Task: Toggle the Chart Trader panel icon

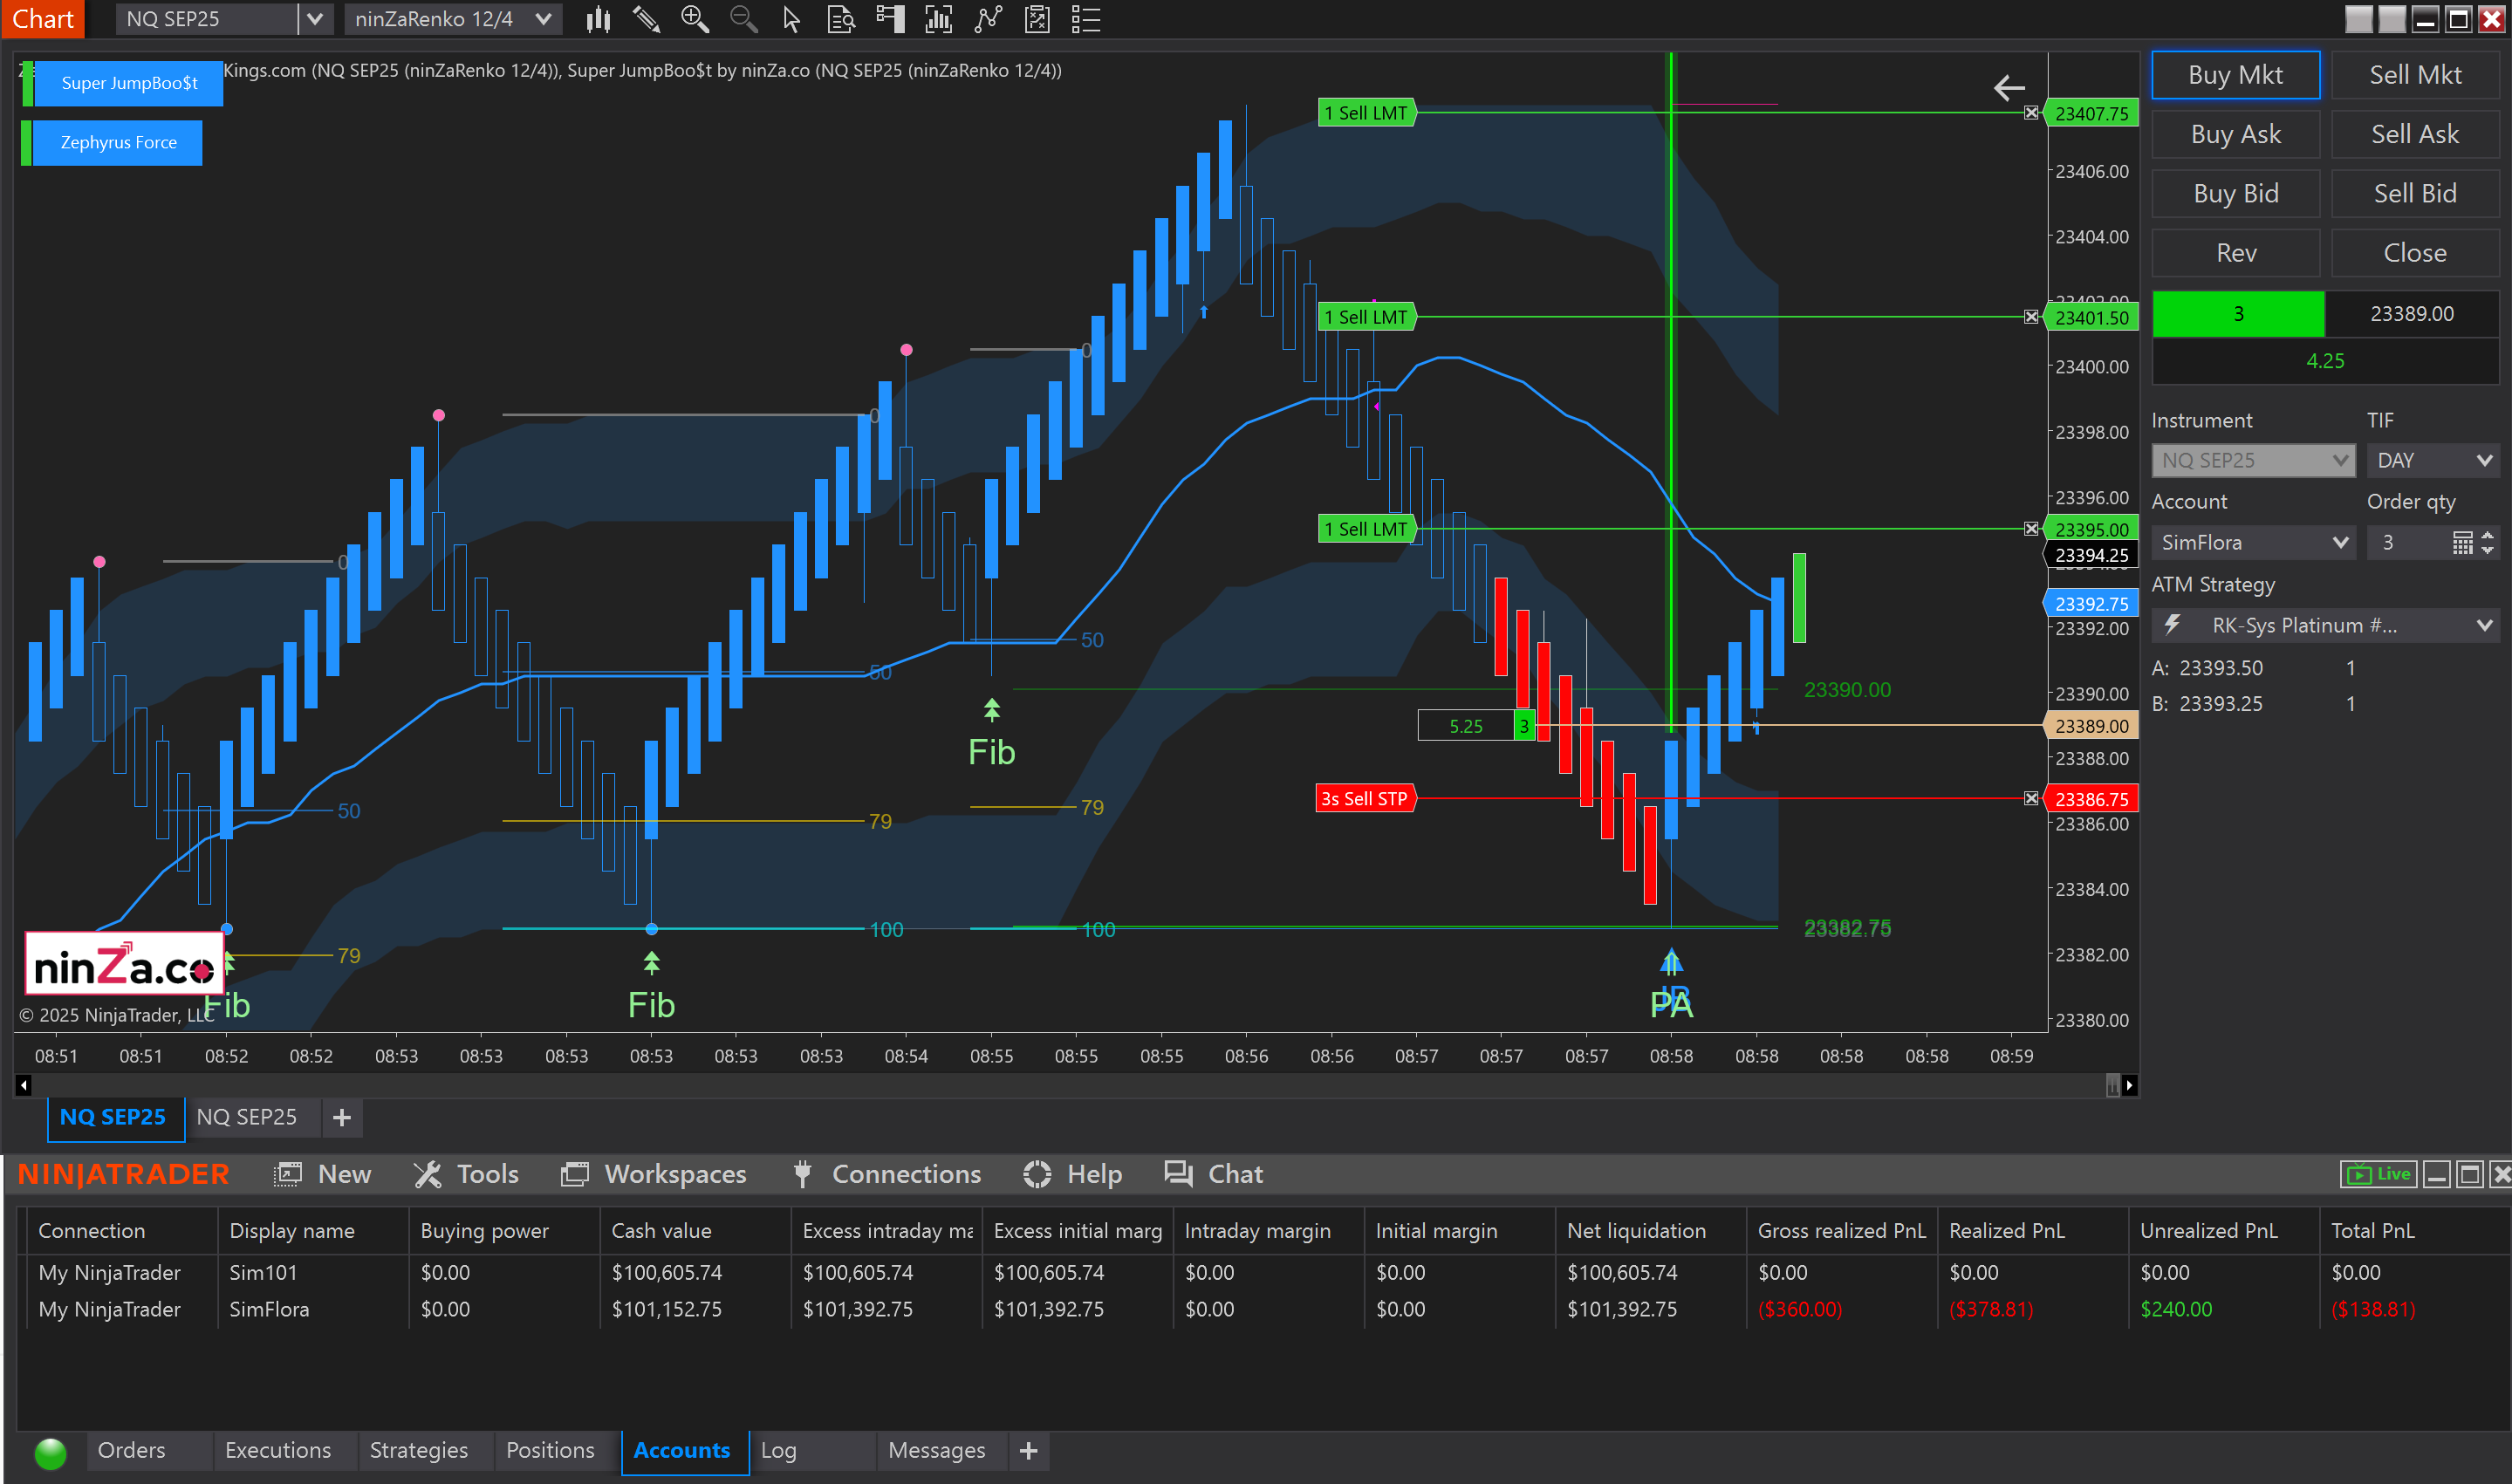Action: 889,19
